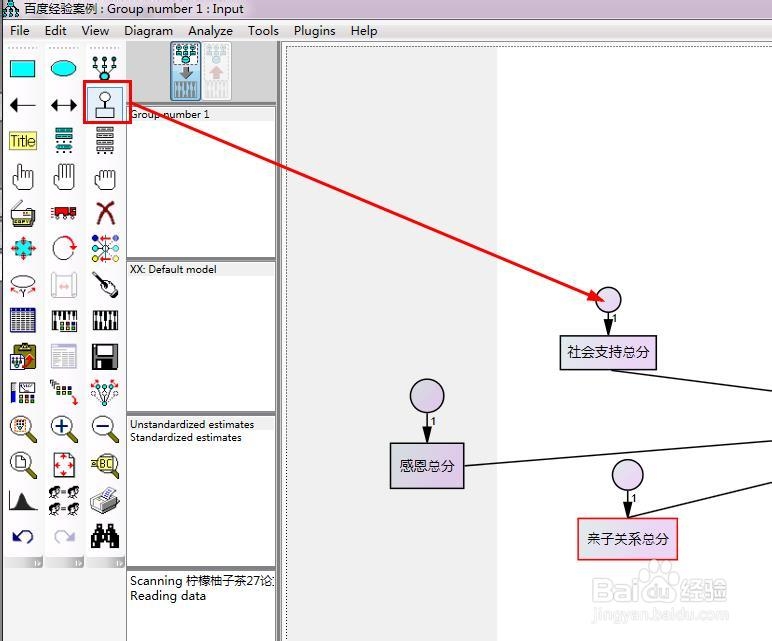This screenshot has width=772, height=641.
Task: Open the view text output tool
Action: point(64,356)
